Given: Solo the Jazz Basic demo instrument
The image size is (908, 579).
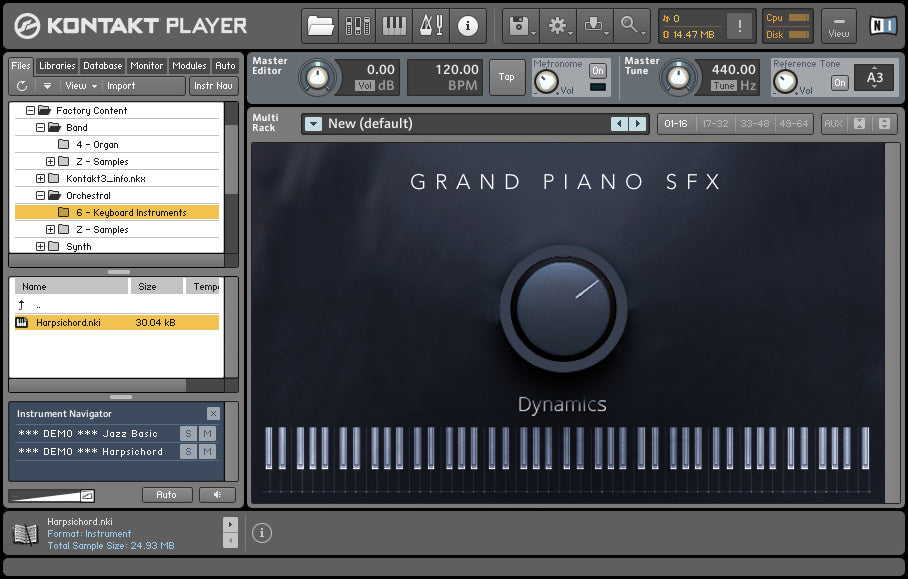Looking at the screenshot, I should (x=188, y=434).
